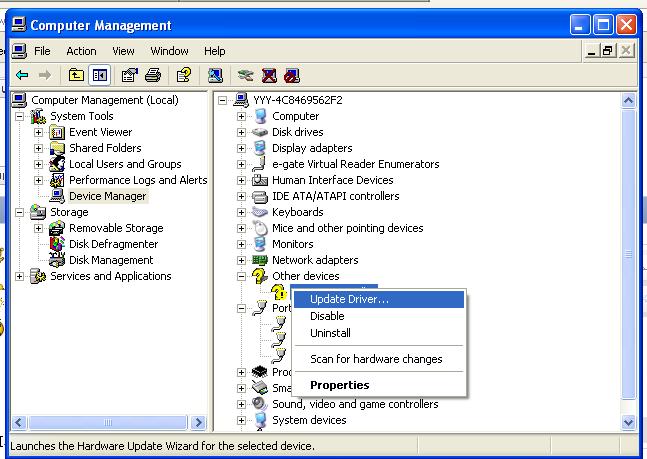Image resolution: width=647 pixels, height=459 pixels.
Task: Expand Services and Applications node
Action: (x=19, y=276)
